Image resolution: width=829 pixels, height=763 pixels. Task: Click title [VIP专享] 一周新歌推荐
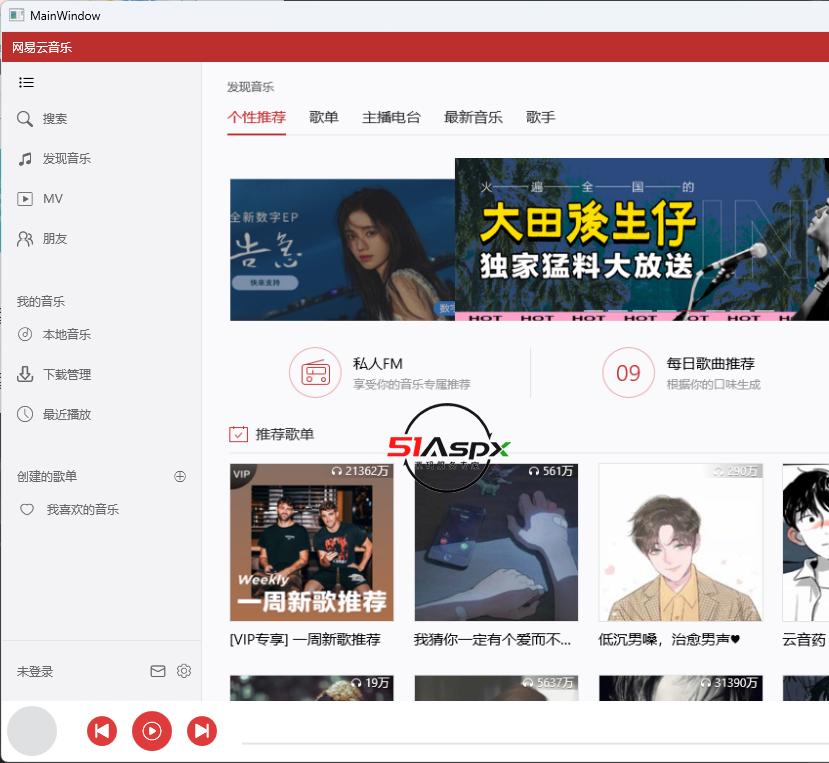pos(305,640)
